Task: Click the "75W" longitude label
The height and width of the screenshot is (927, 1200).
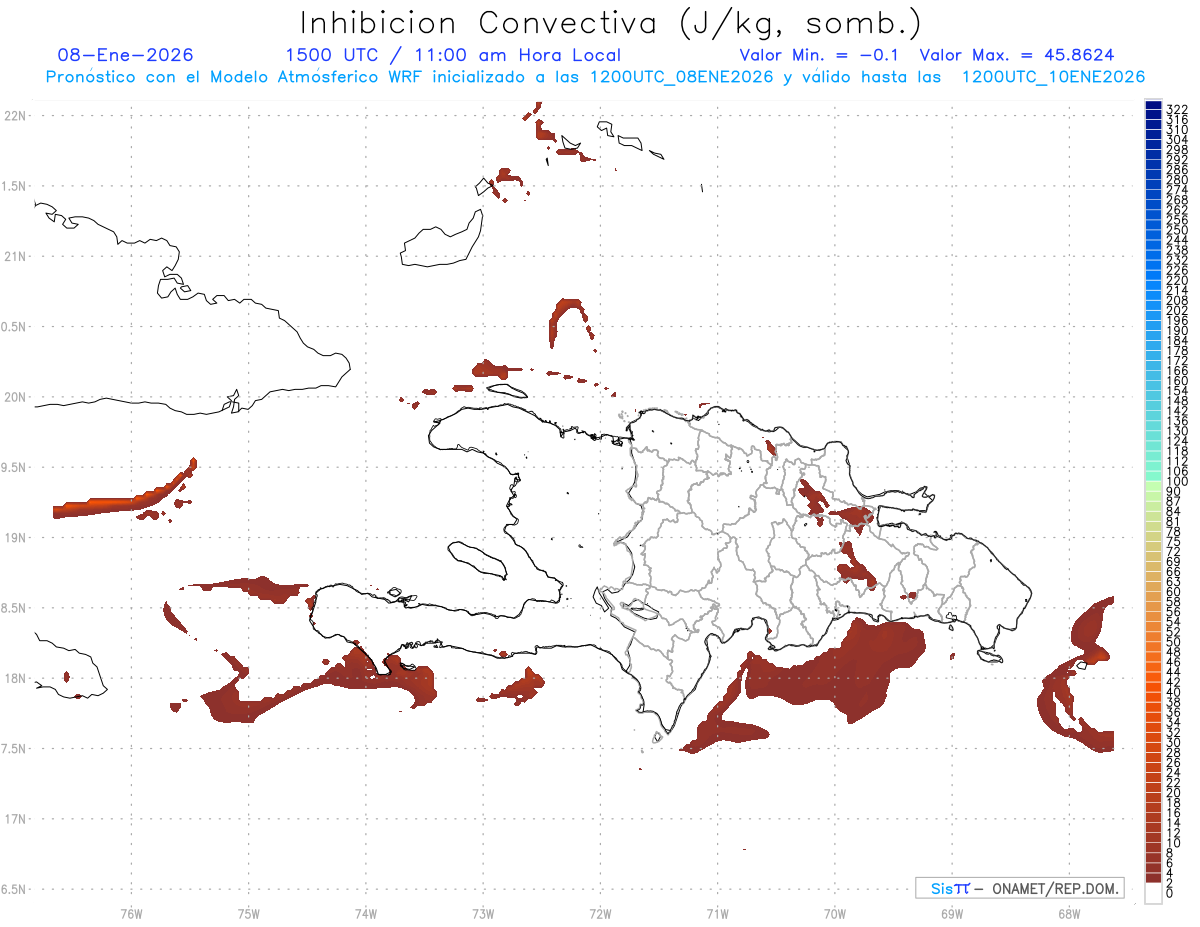Action: tap(248, 913)
